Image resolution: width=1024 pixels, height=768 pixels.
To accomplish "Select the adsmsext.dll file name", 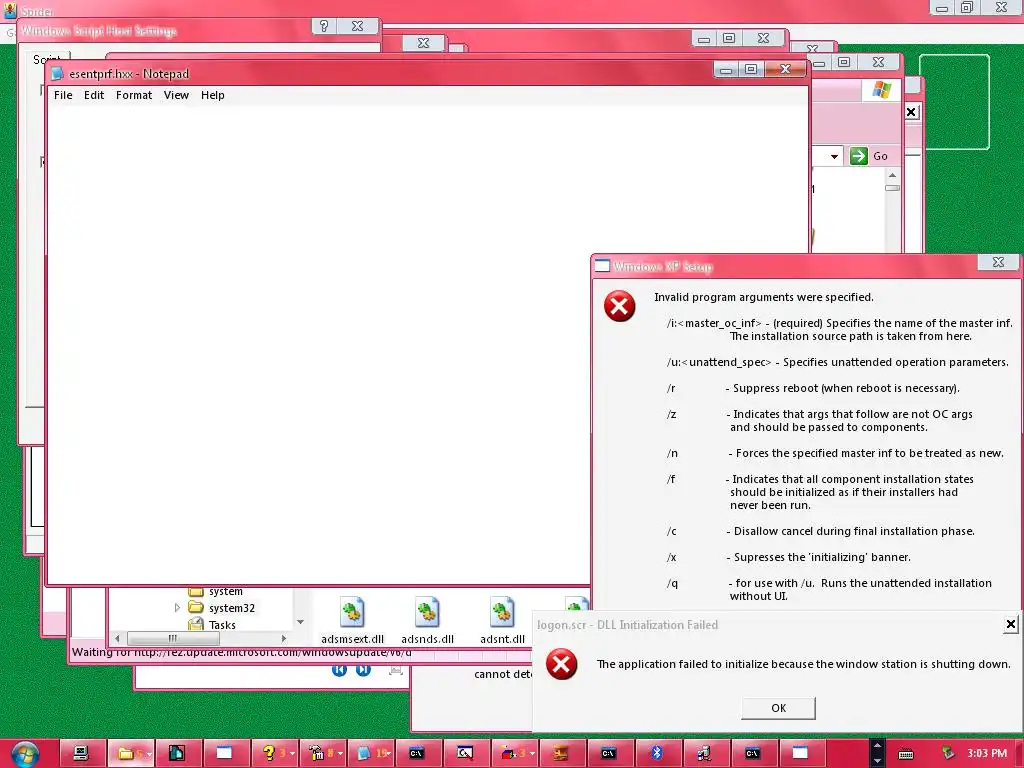I will 352,639.
